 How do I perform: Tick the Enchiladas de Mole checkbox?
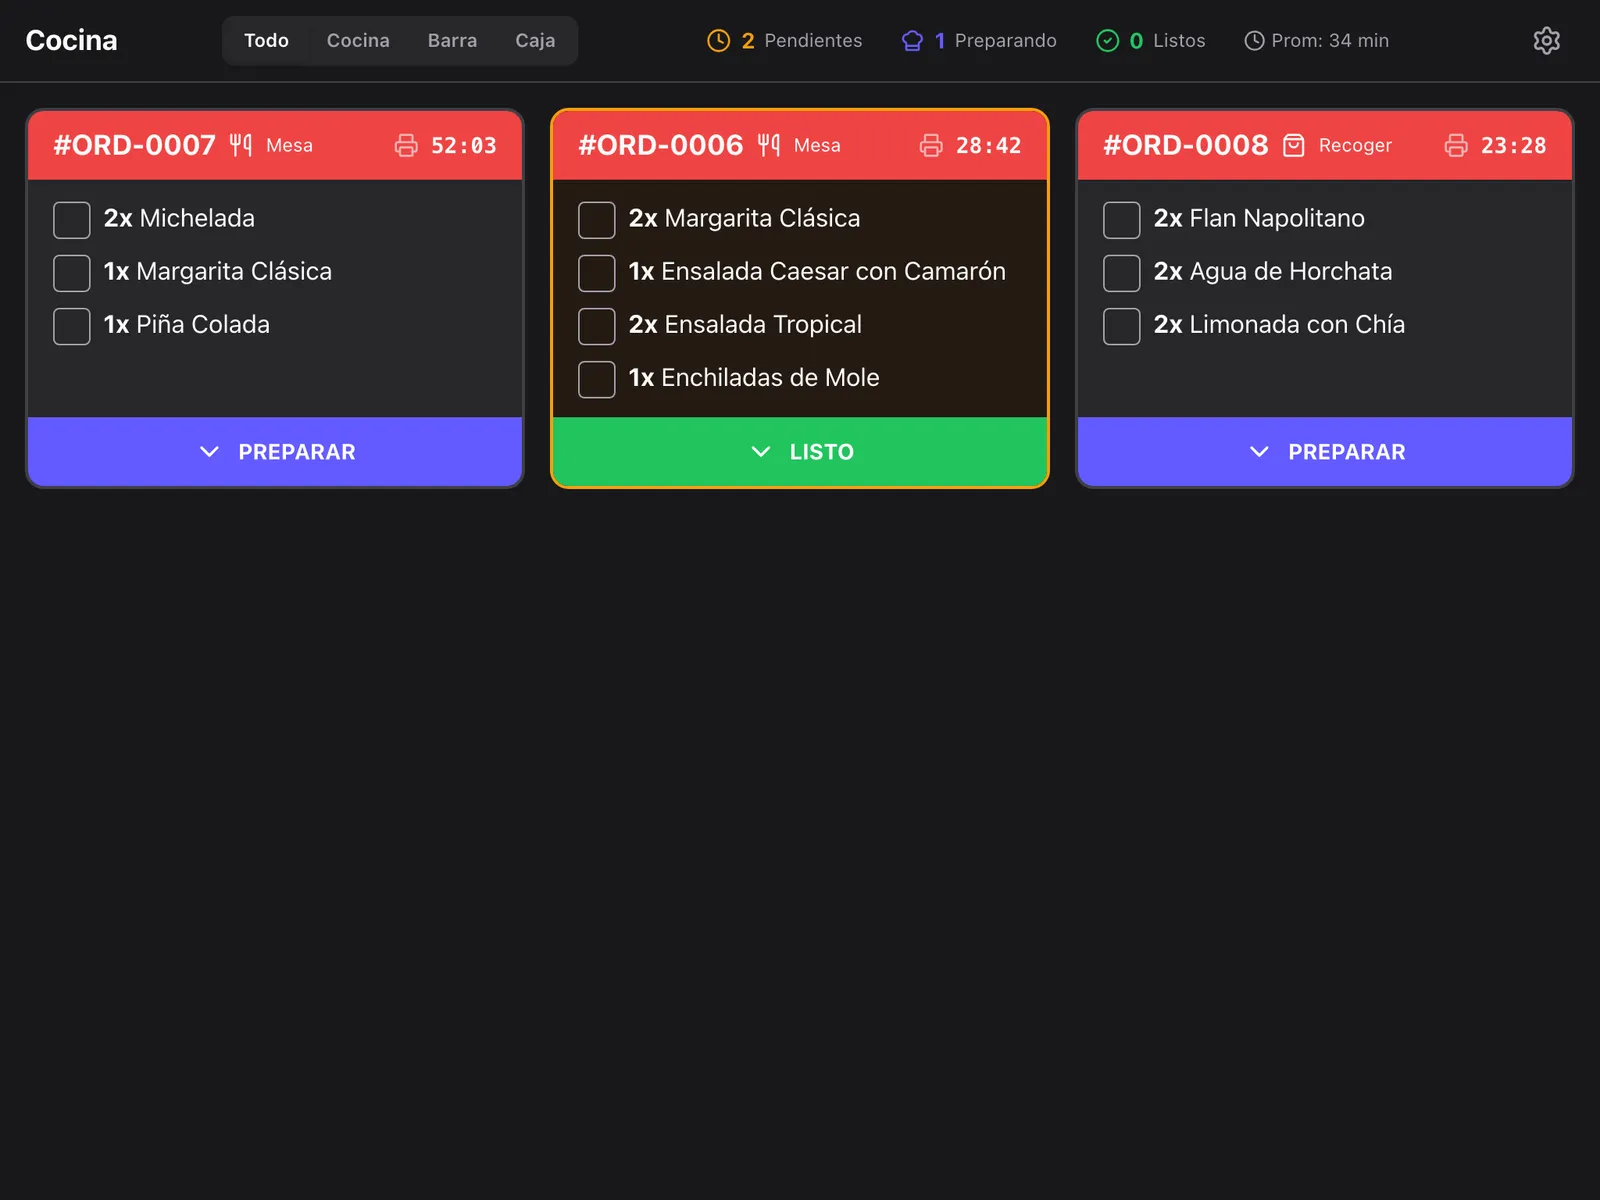click(x=597, y=379)
